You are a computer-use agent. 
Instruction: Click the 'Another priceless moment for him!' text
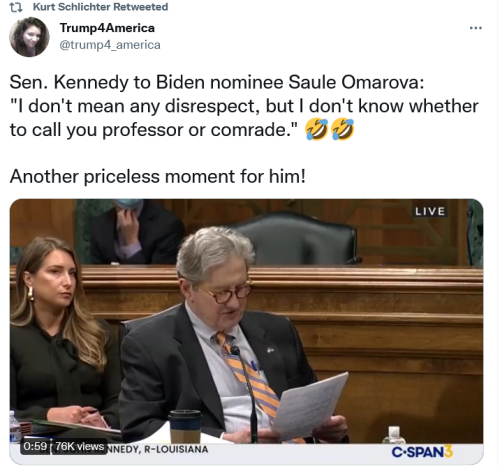click(x=157, y=176)
